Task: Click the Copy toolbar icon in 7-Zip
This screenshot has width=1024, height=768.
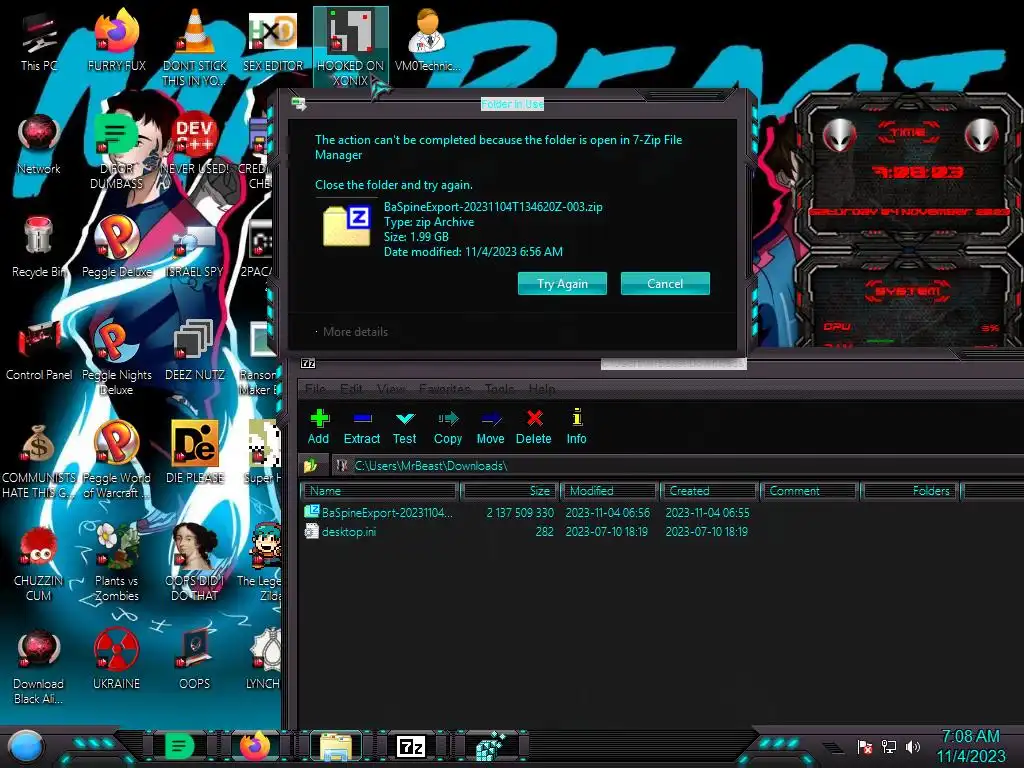Action: 448,427
